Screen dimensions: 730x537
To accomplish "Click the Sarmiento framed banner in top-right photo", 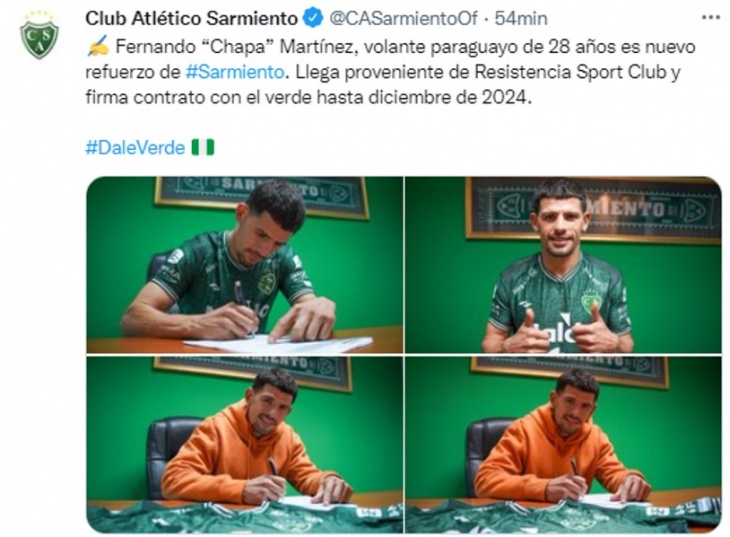I will tap(593, 211).
